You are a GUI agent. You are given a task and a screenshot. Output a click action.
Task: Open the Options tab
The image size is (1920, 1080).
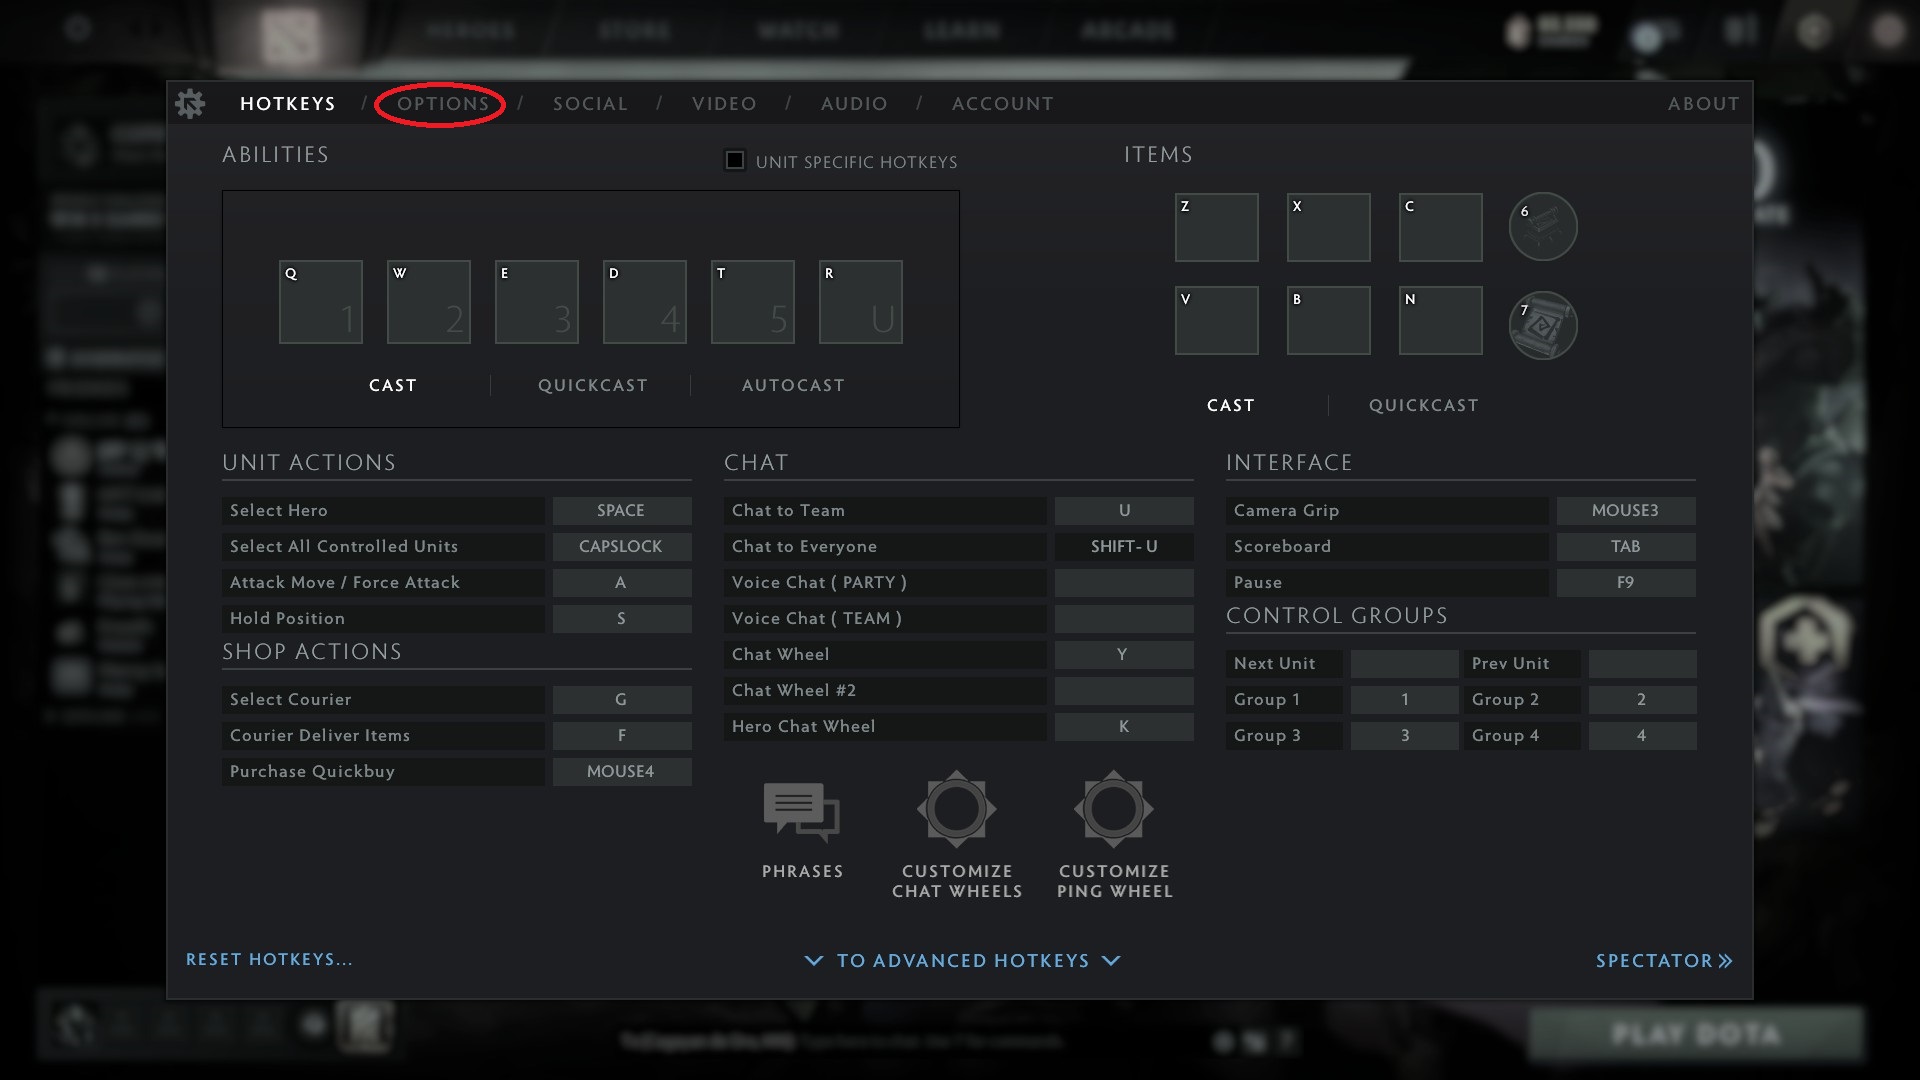click(x=442, y=104)
